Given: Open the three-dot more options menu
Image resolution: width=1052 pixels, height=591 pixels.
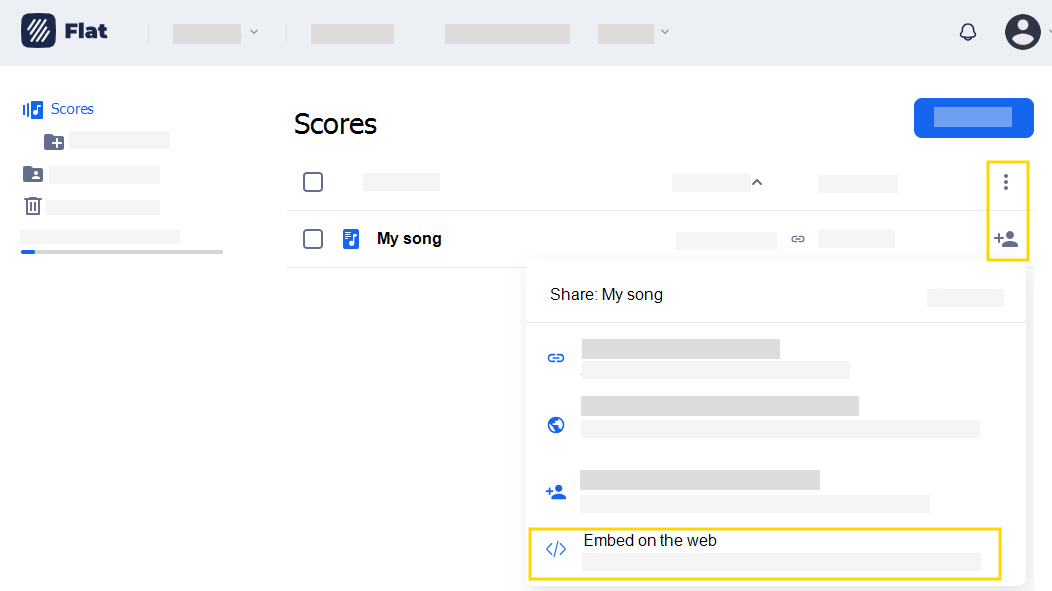Looking at the screenshot, I should click(x=1006, y=182).
